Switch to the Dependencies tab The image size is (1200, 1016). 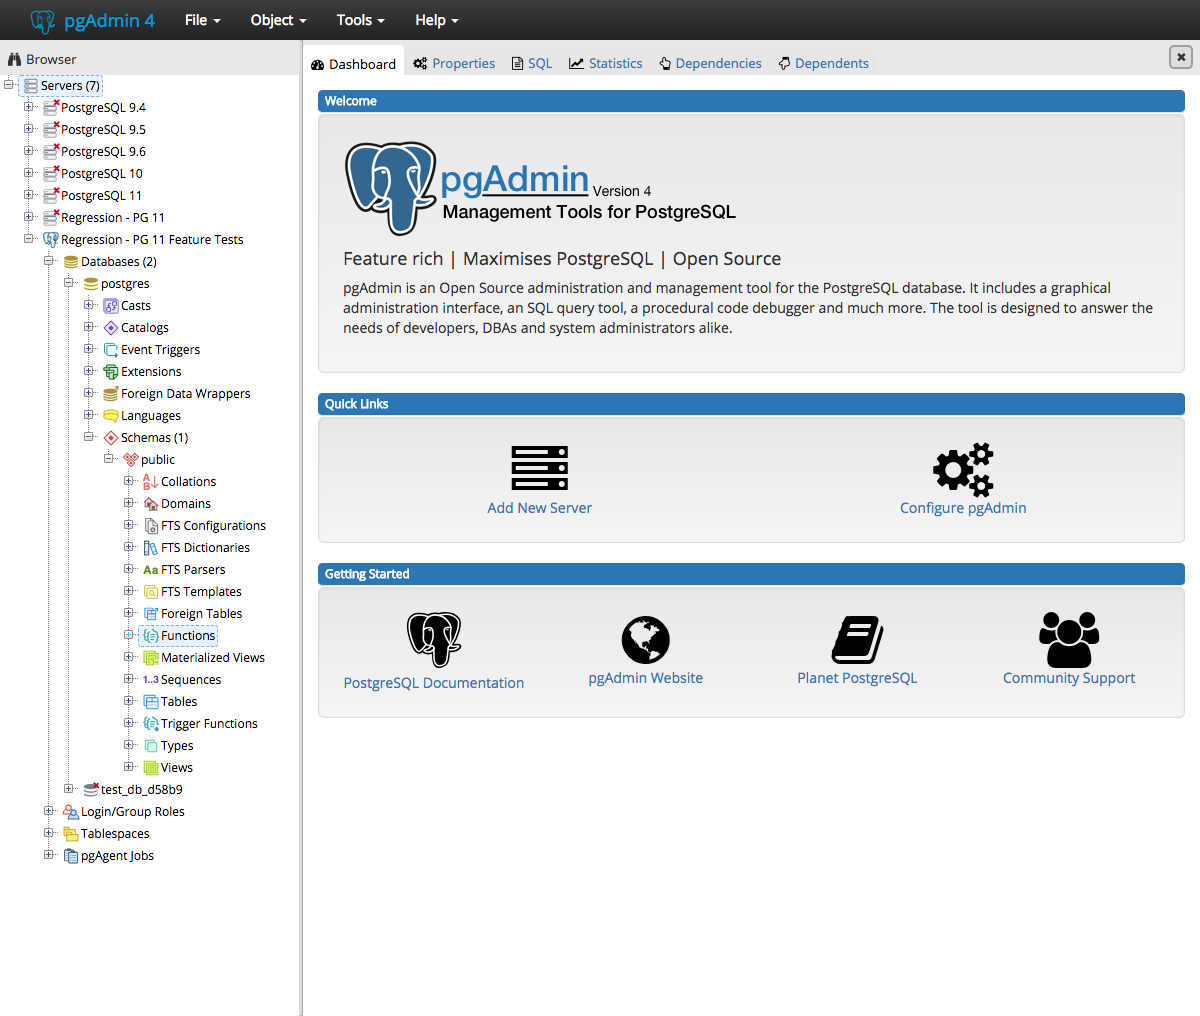[x=710, y=63]
